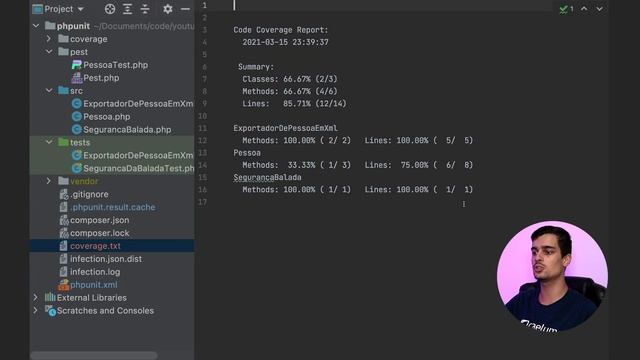
Task: Open infection.log file
Action: pyautogui.click(x=95, y=272)
